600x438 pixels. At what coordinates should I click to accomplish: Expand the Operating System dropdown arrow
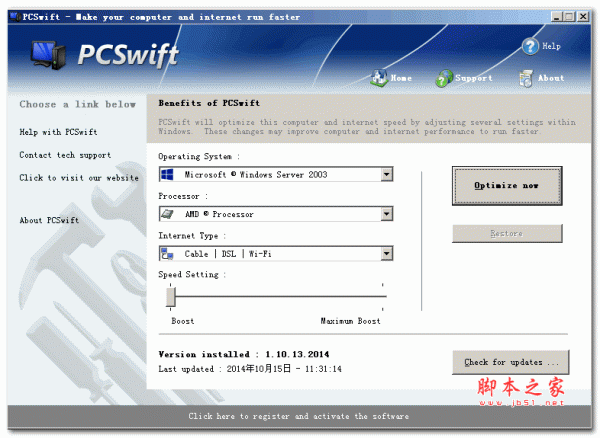point(387,174)
